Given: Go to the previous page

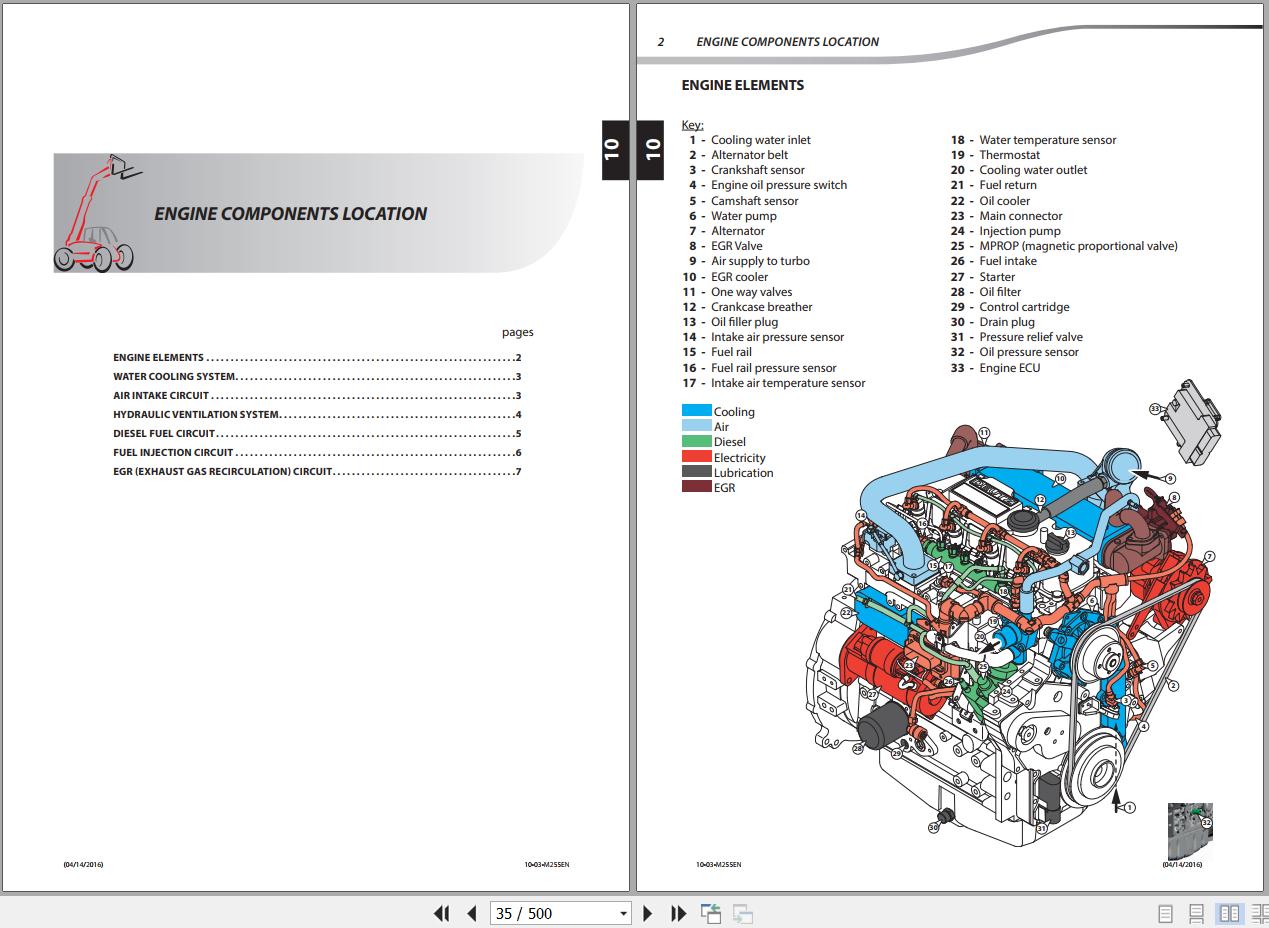Looking at the screenshot, I should pyautogui.click(x=472, y=913).
